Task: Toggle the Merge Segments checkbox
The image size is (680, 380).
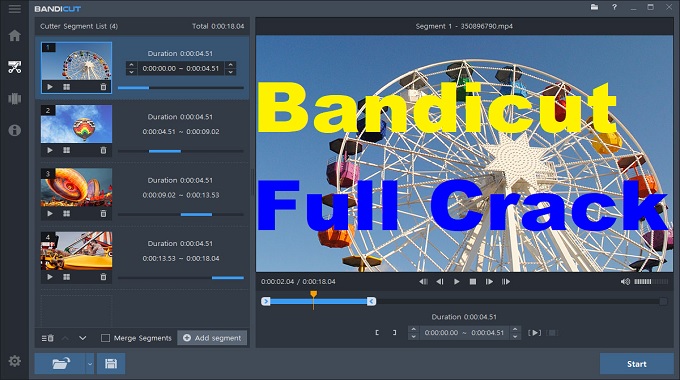Action: (x=105, y=338)
